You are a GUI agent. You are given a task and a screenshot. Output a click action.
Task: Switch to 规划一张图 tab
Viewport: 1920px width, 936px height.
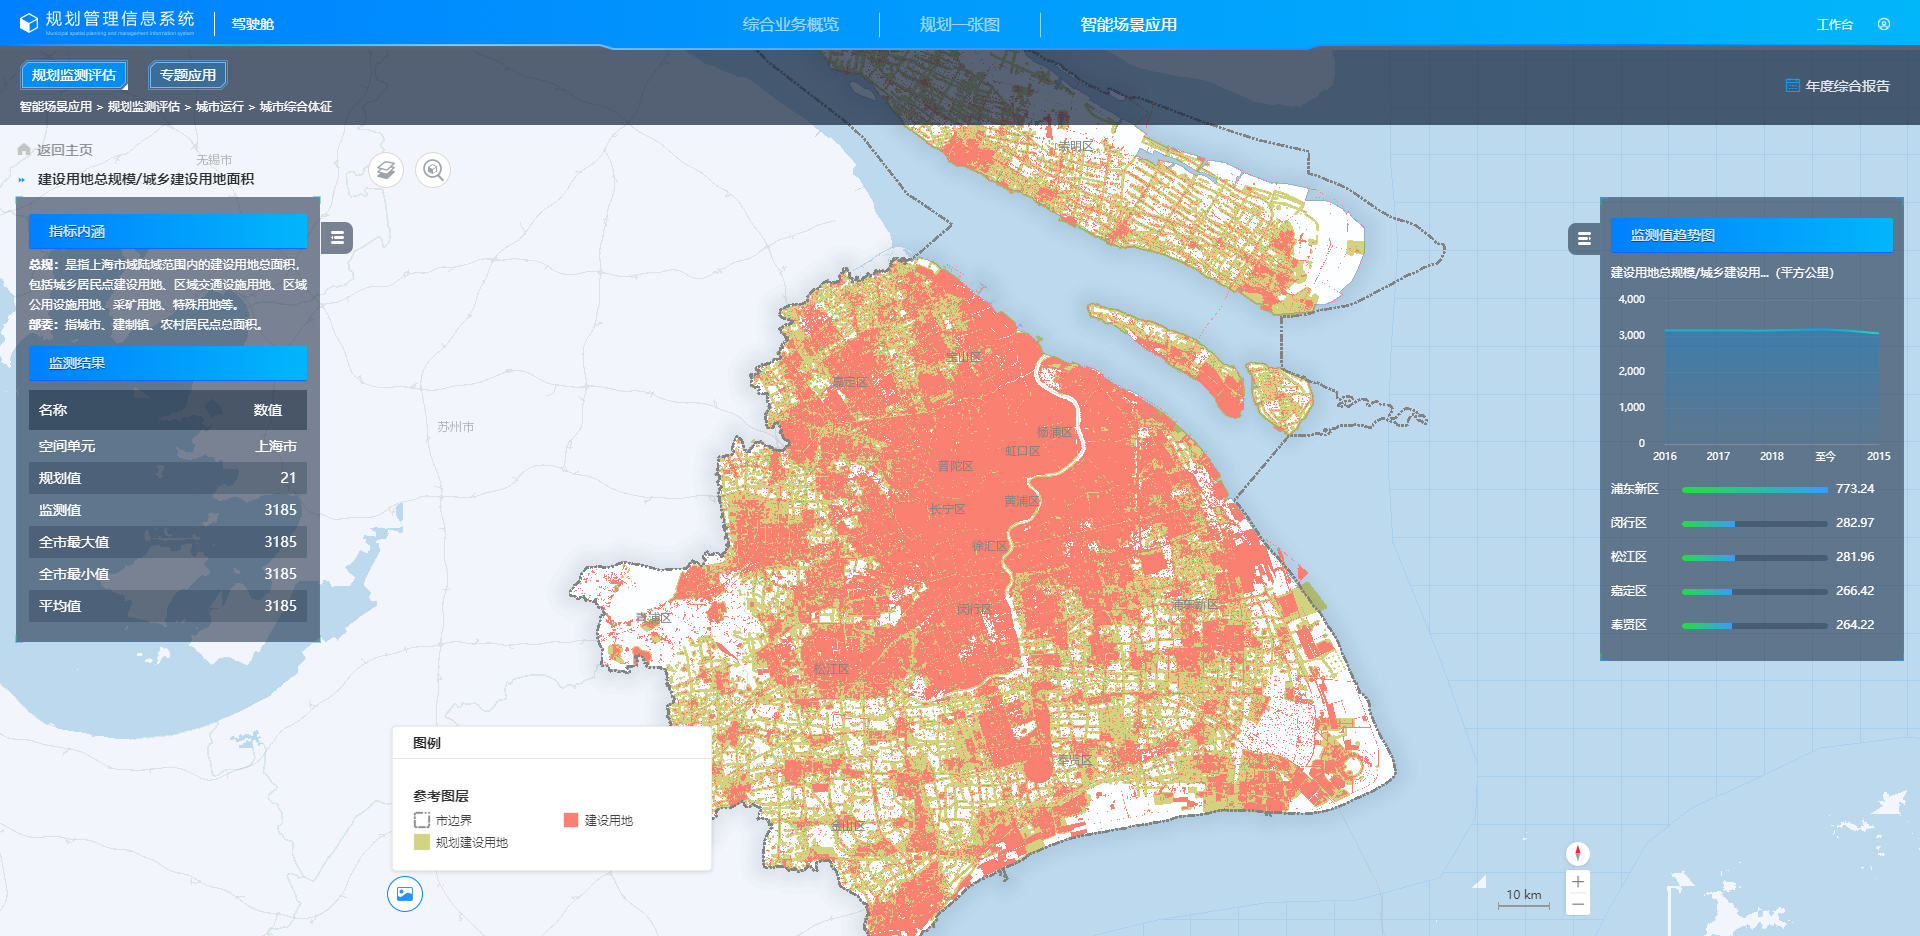tap(959, 25)
